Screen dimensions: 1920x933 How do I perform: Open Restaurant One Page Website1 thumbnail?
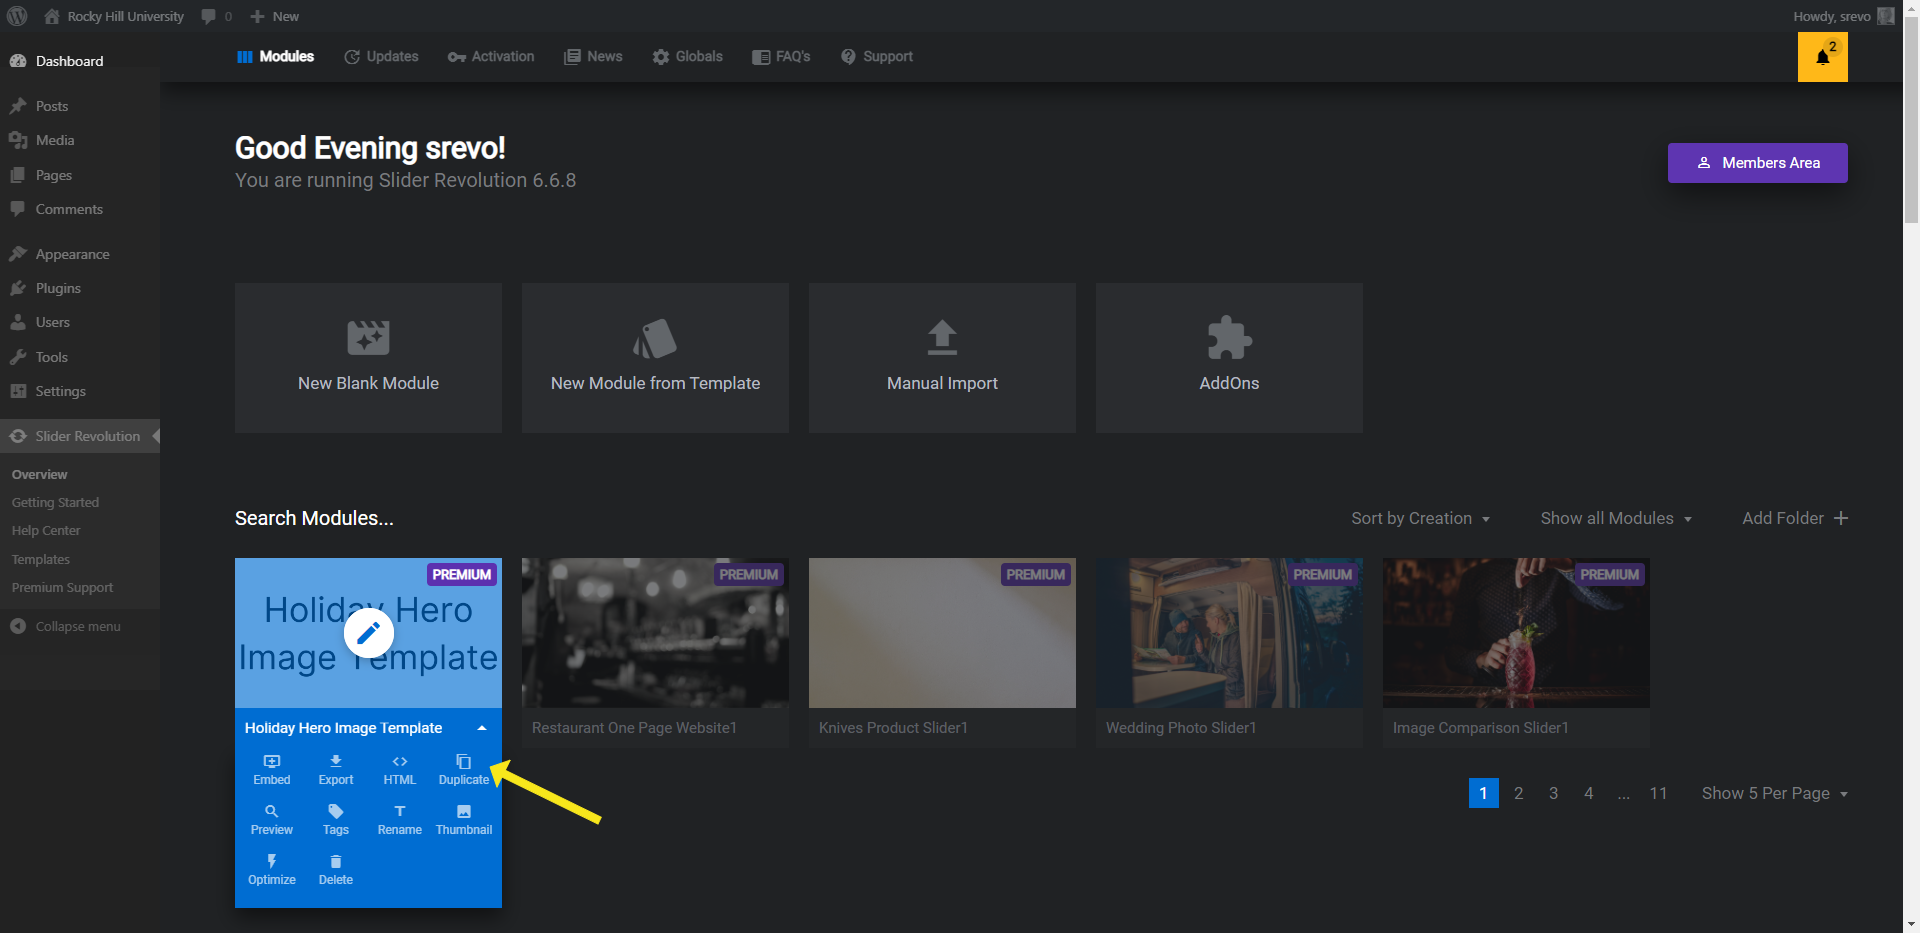click(x=655, y=633)
